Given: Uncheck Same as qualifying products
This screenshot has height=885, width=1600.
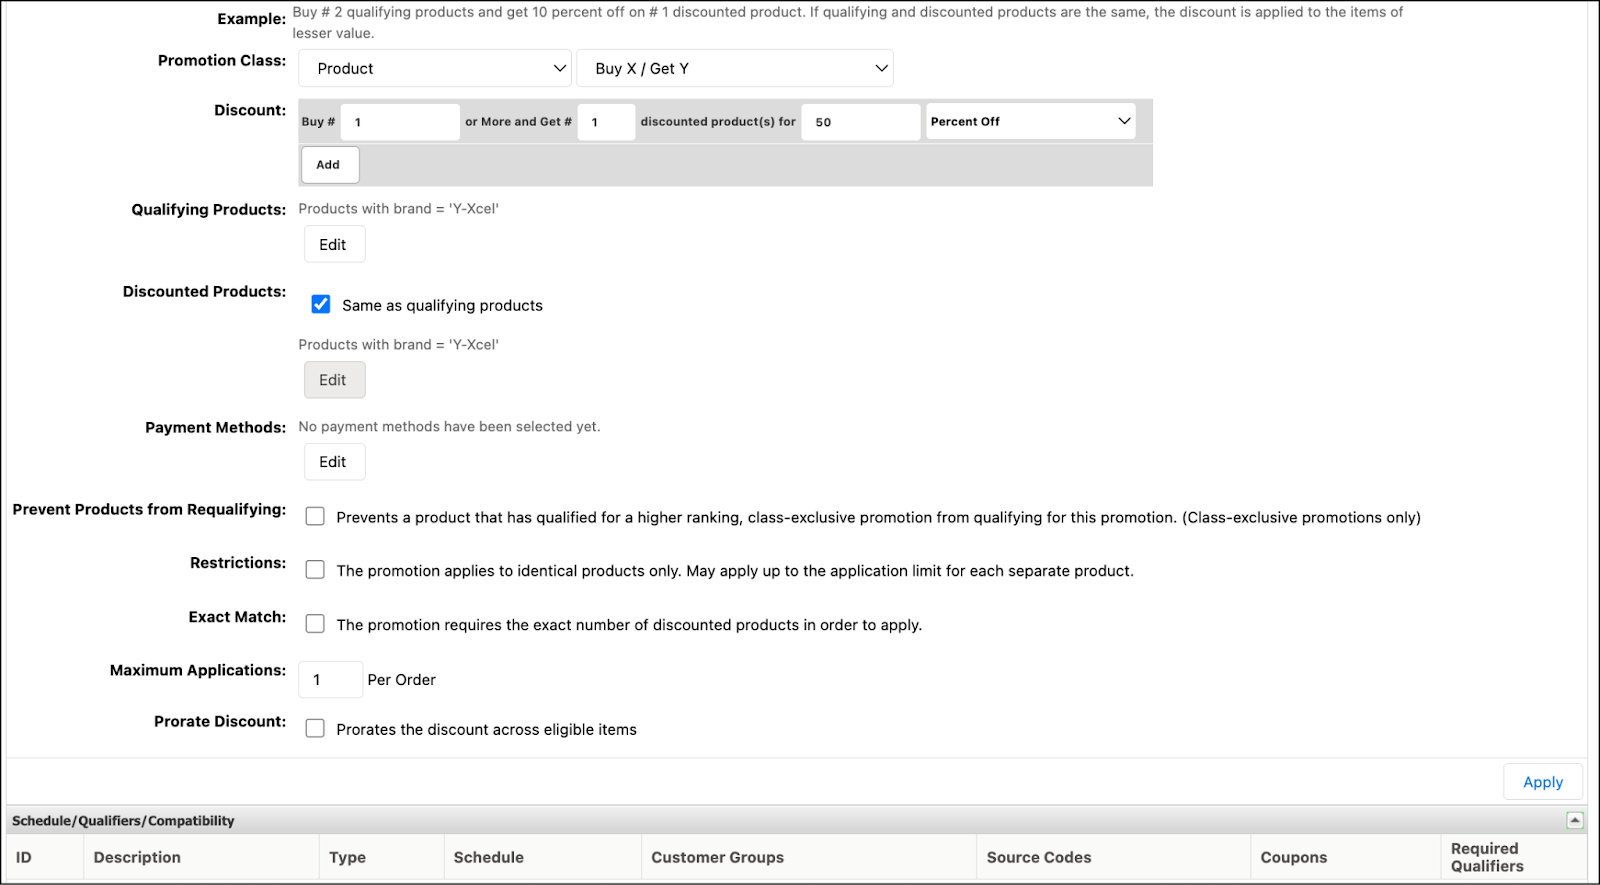Looking at the screenshot, I should point(320,304).
